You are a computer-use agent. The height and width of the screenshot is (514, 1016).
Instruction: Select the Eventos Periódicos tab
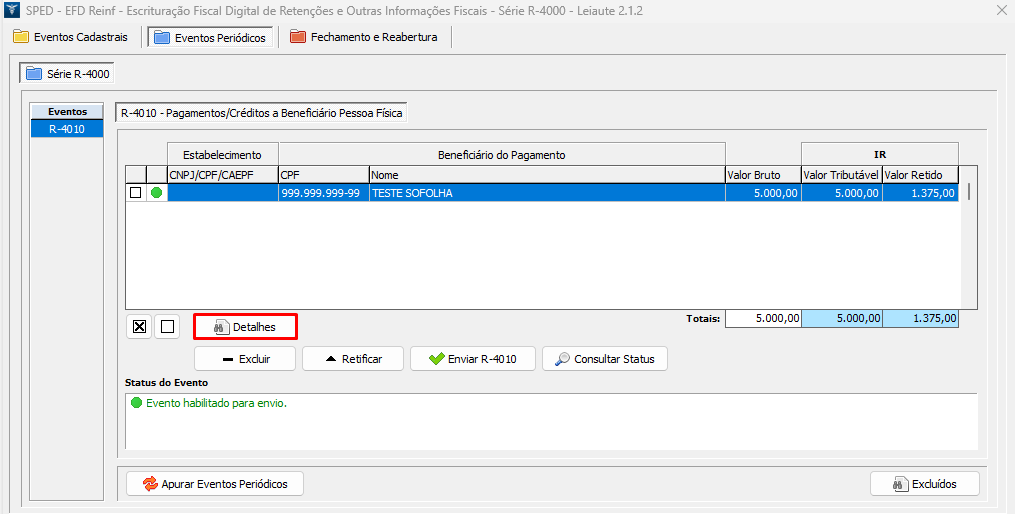pyautogui.click(x=210, y=37)
